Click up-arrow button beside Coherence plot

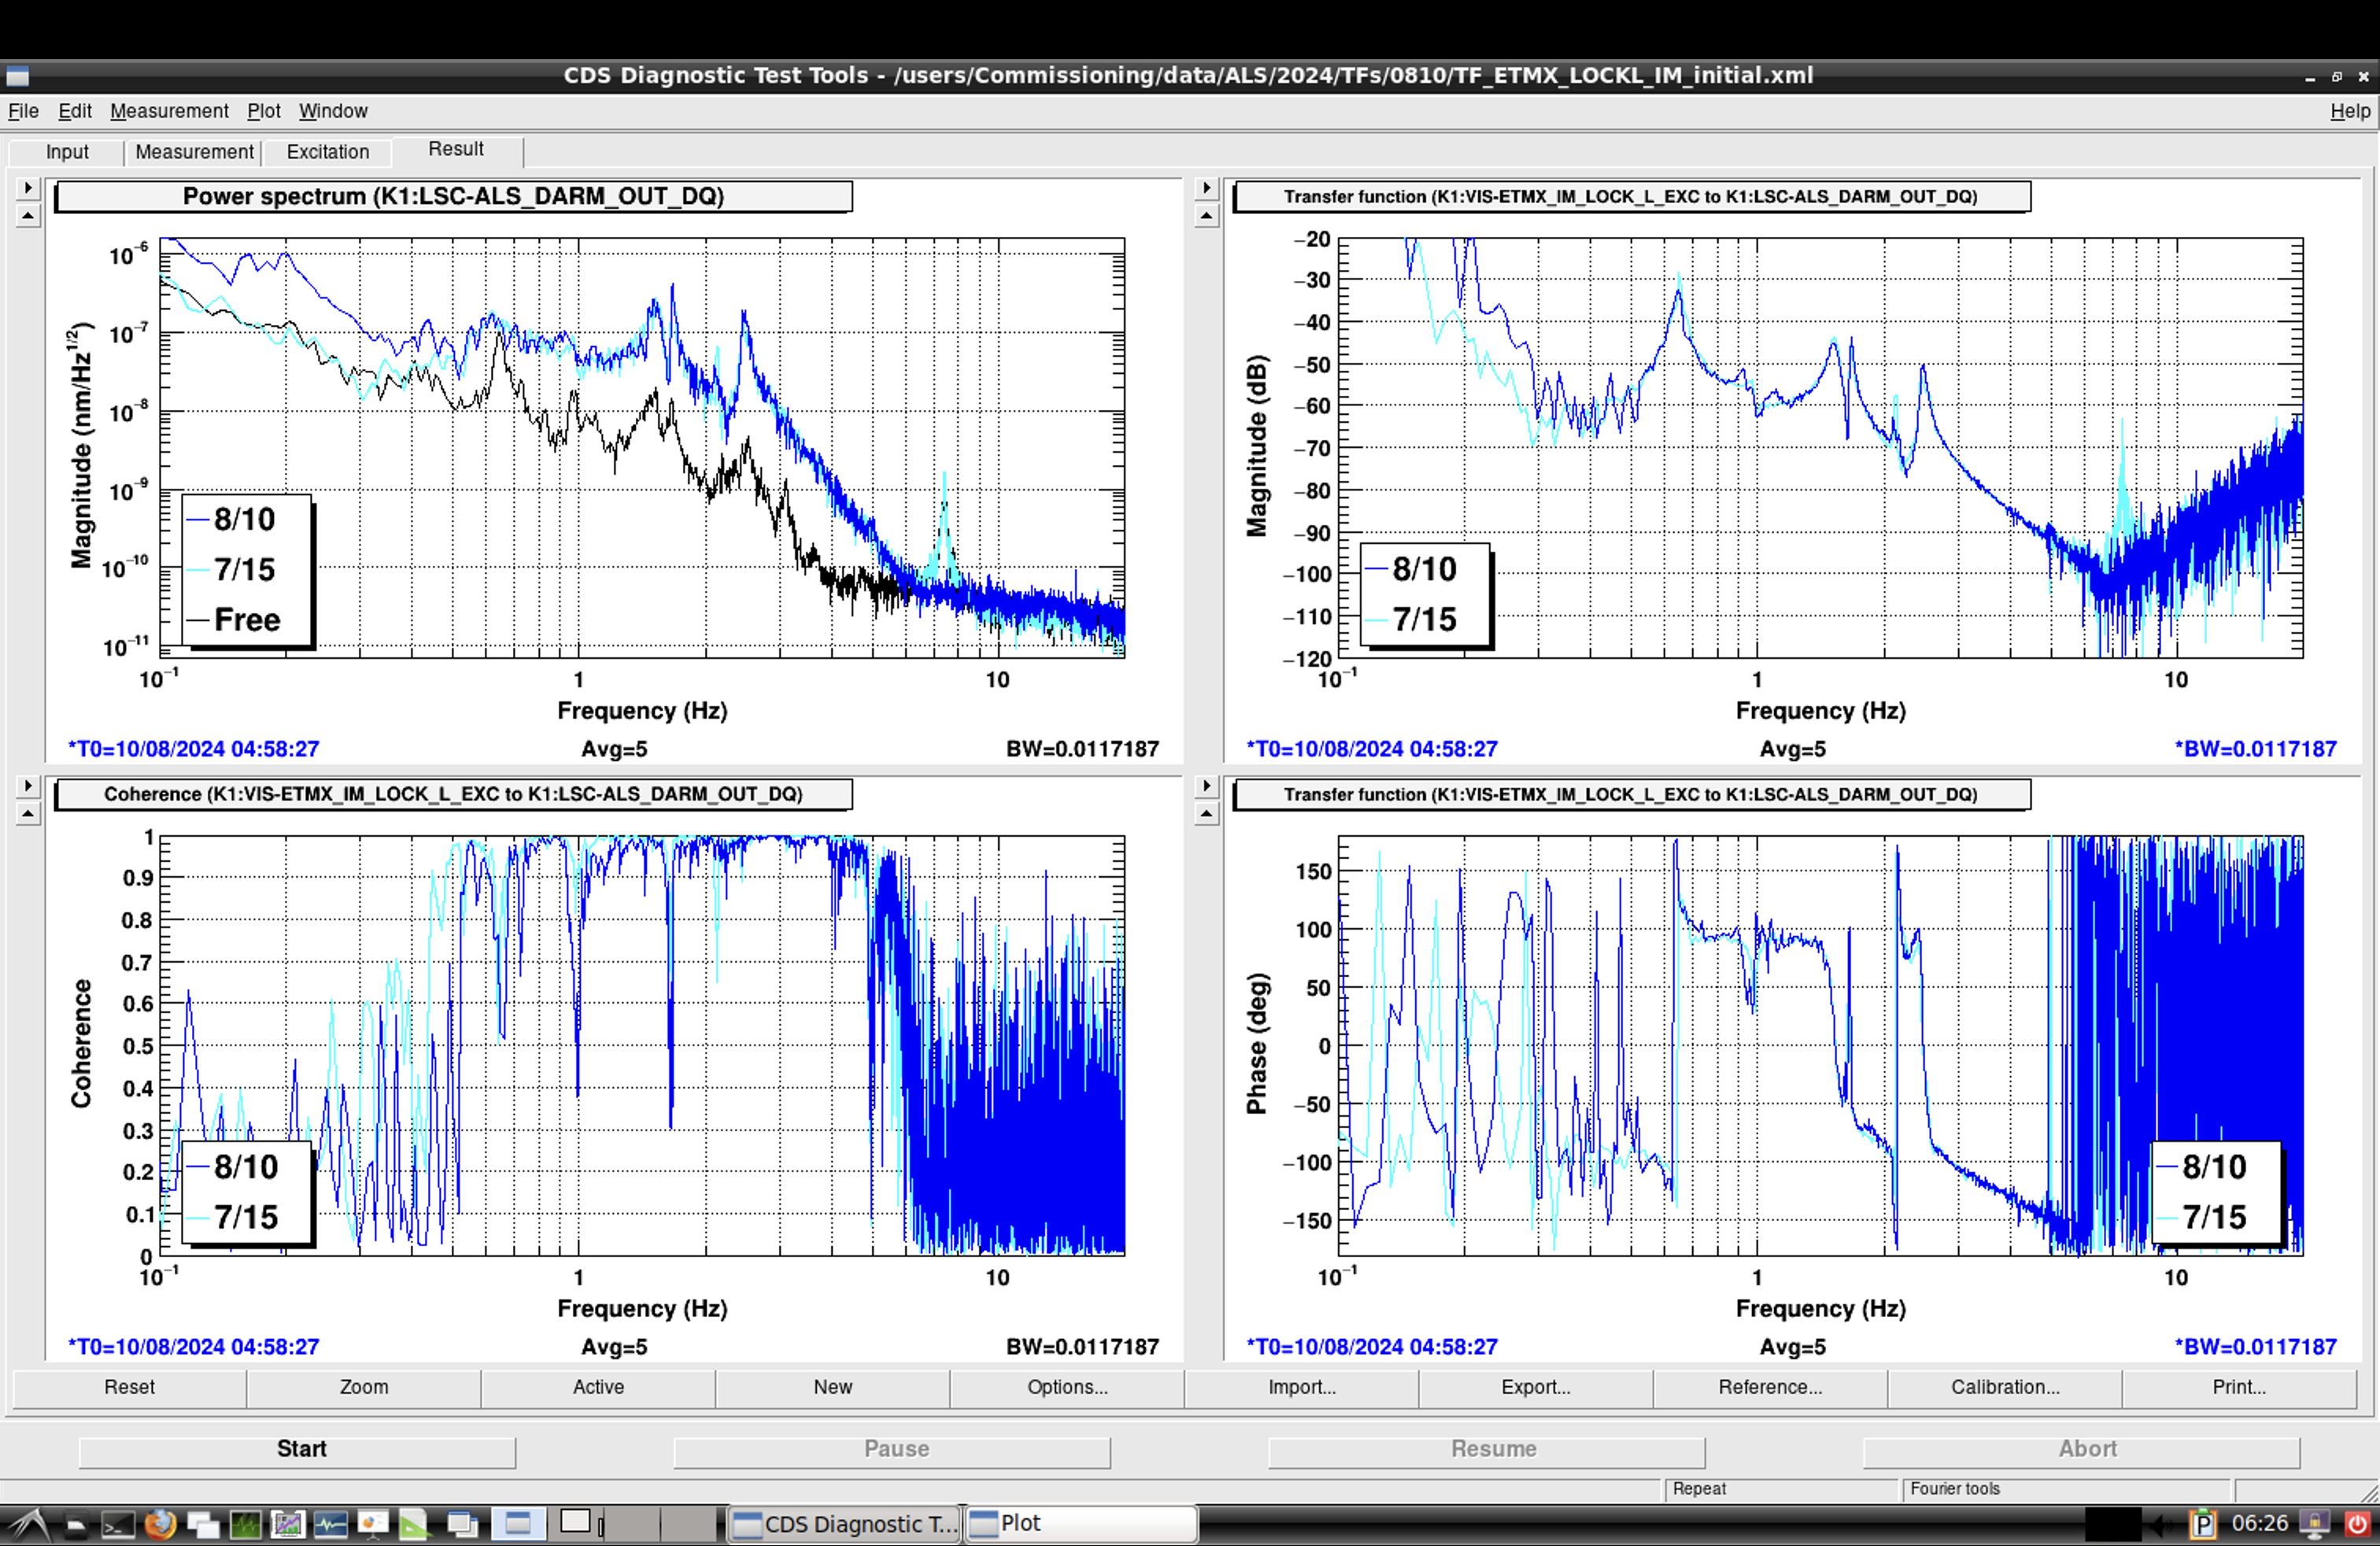[28, 814]
